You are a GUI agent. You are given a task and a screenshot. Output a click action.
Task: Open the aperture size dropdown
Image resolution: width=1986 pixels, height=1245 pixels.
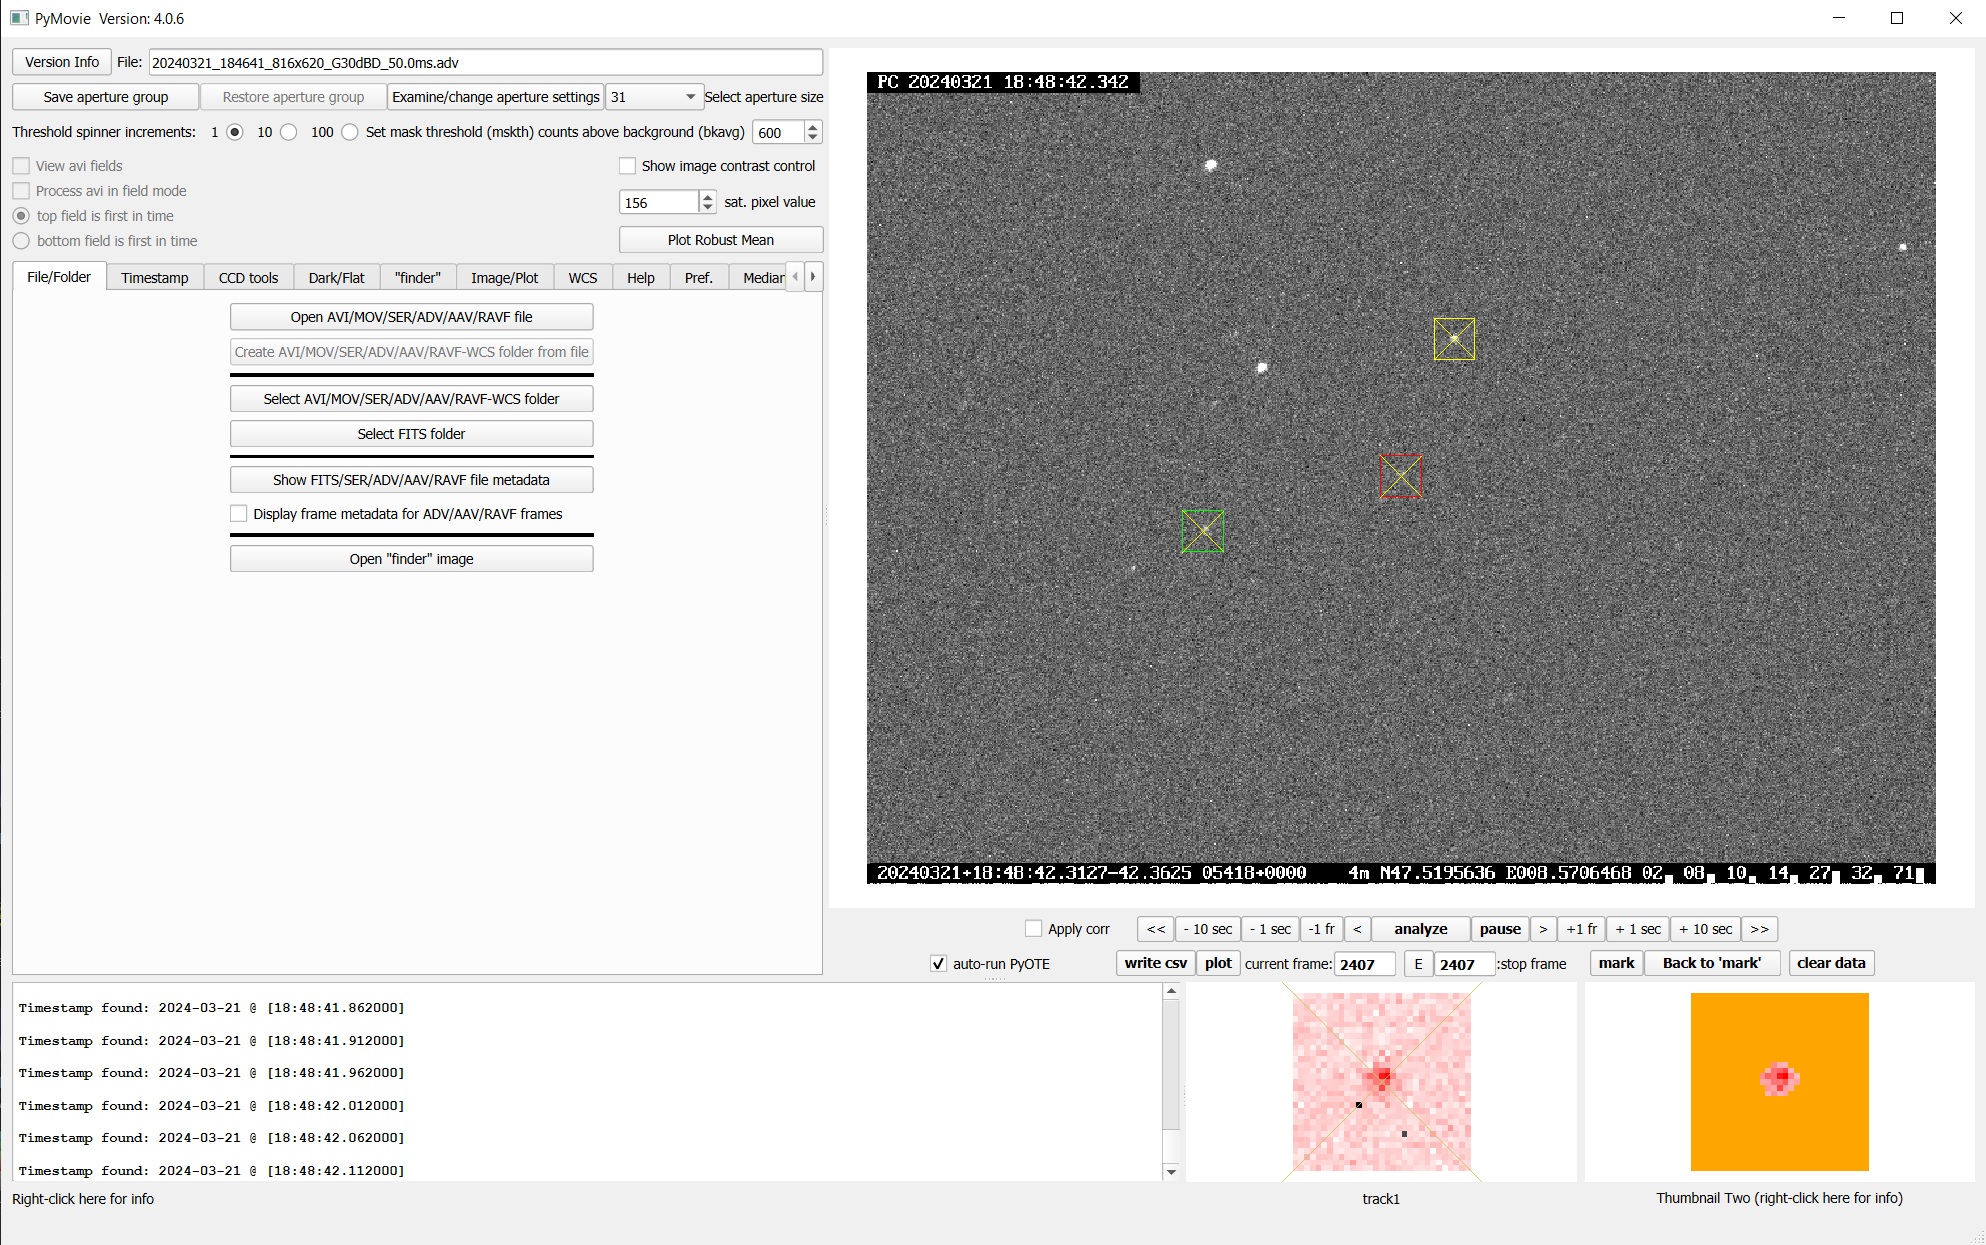[690, 97]
